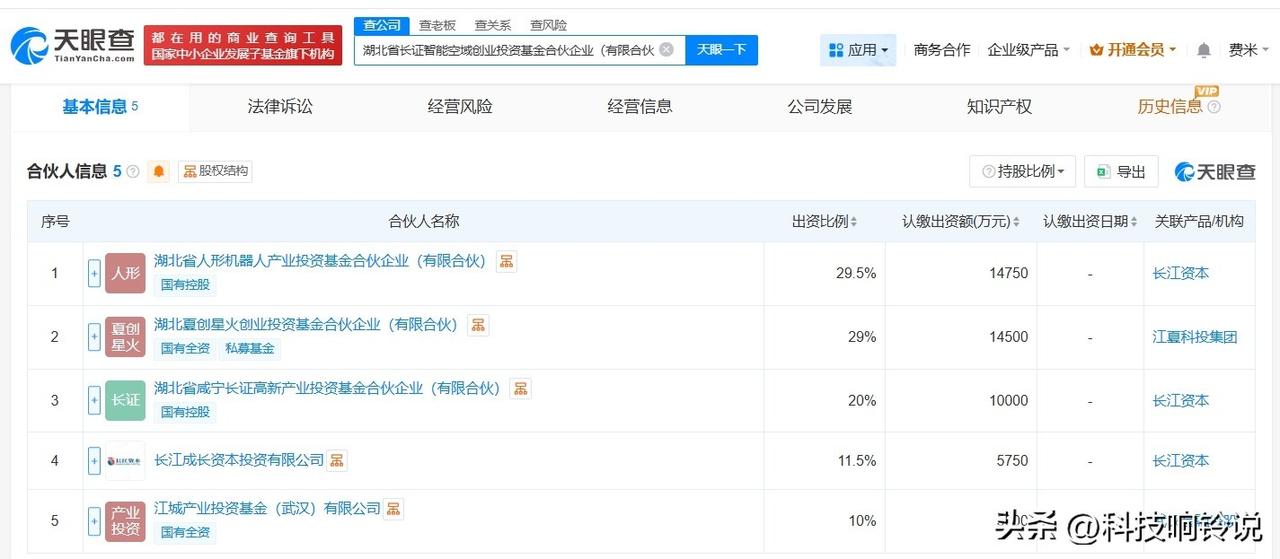Image resolution: width=1280 pixels, height=559 pixels.
Task: Open the 持股比例 dropdown
Action: pos(1022,171)
